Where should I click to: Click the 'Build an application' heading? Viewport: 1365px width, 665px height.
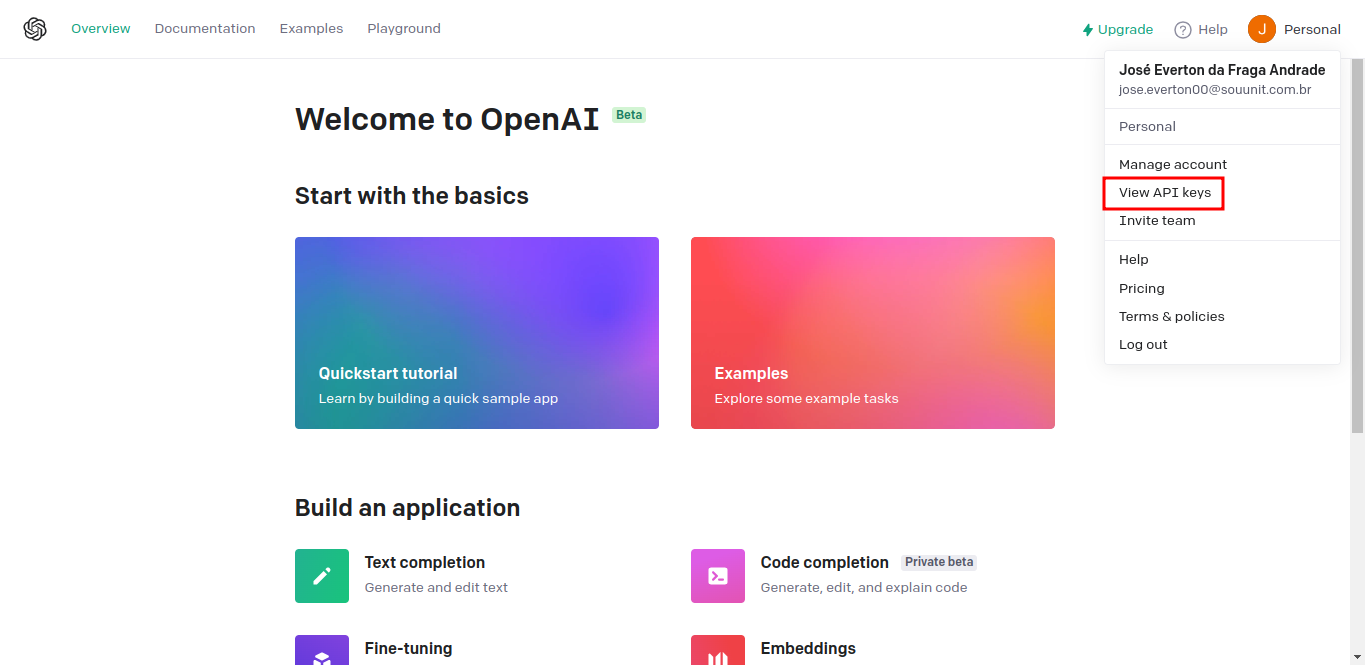(408, 507)
